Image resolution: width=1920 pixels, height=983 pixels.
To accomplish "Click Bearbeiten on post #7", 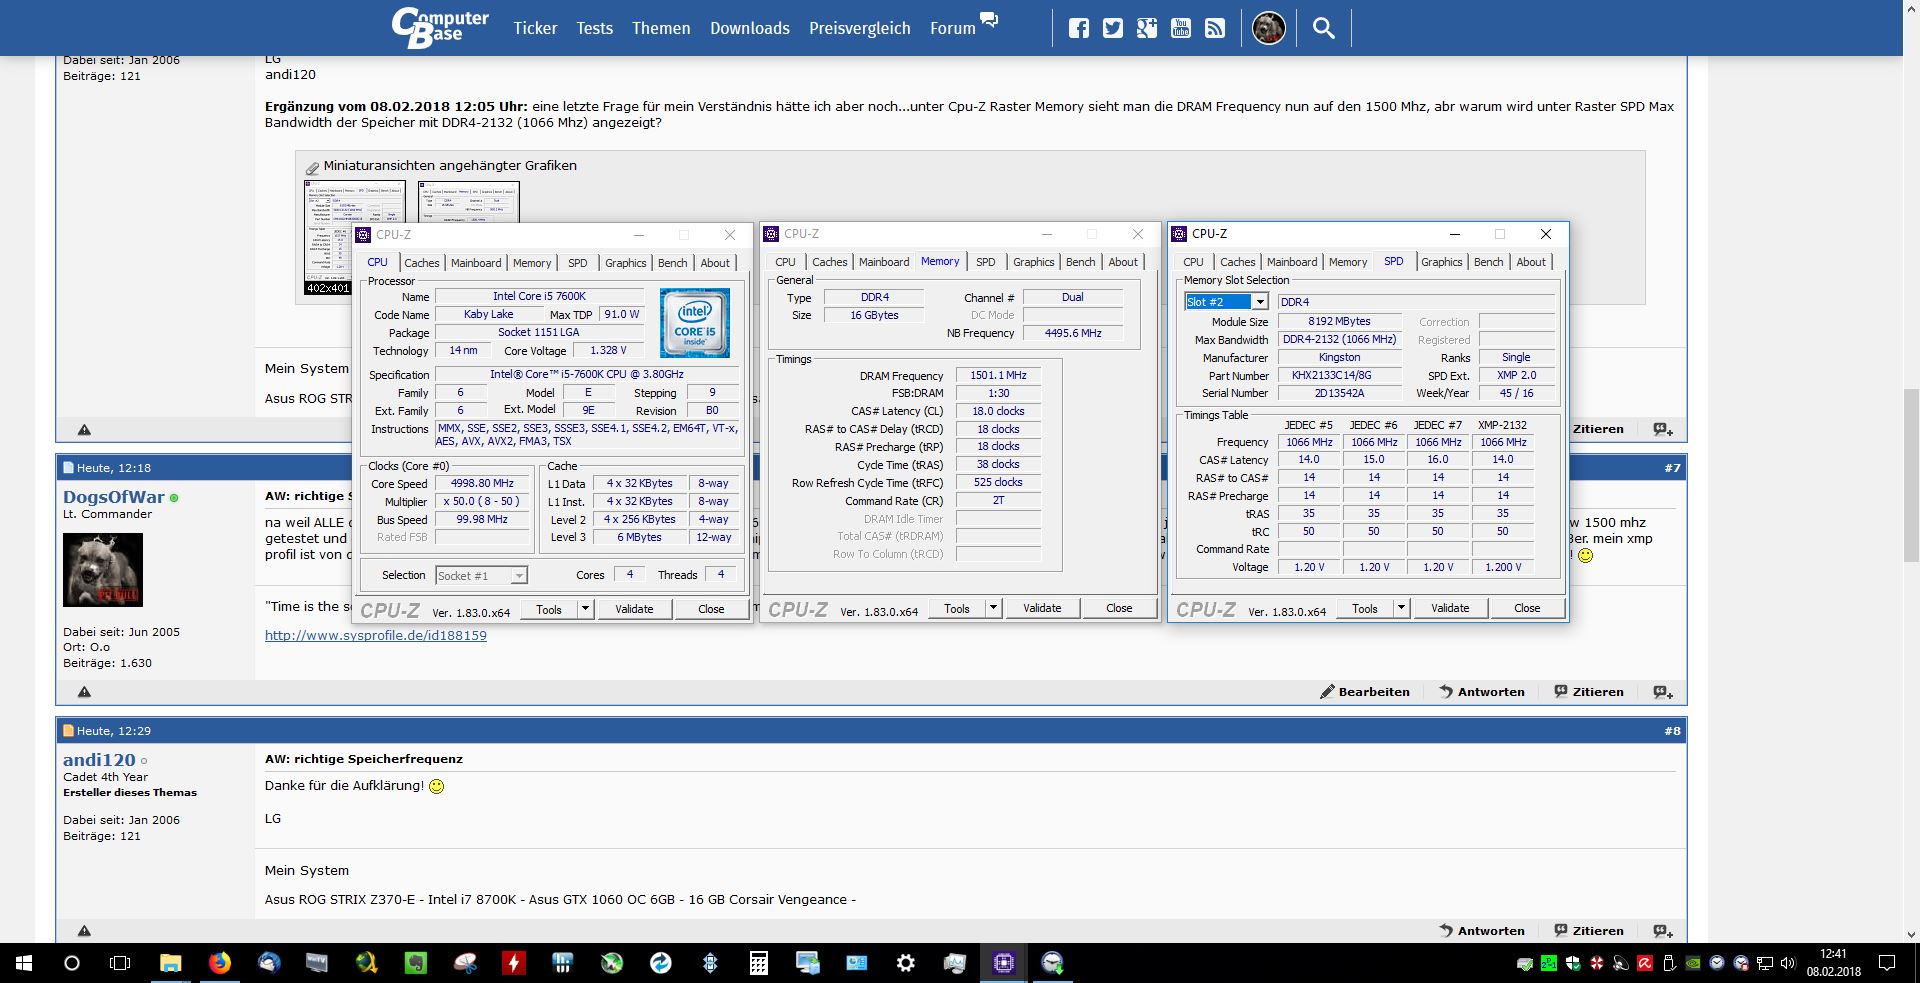I will tap(1365, 691).
